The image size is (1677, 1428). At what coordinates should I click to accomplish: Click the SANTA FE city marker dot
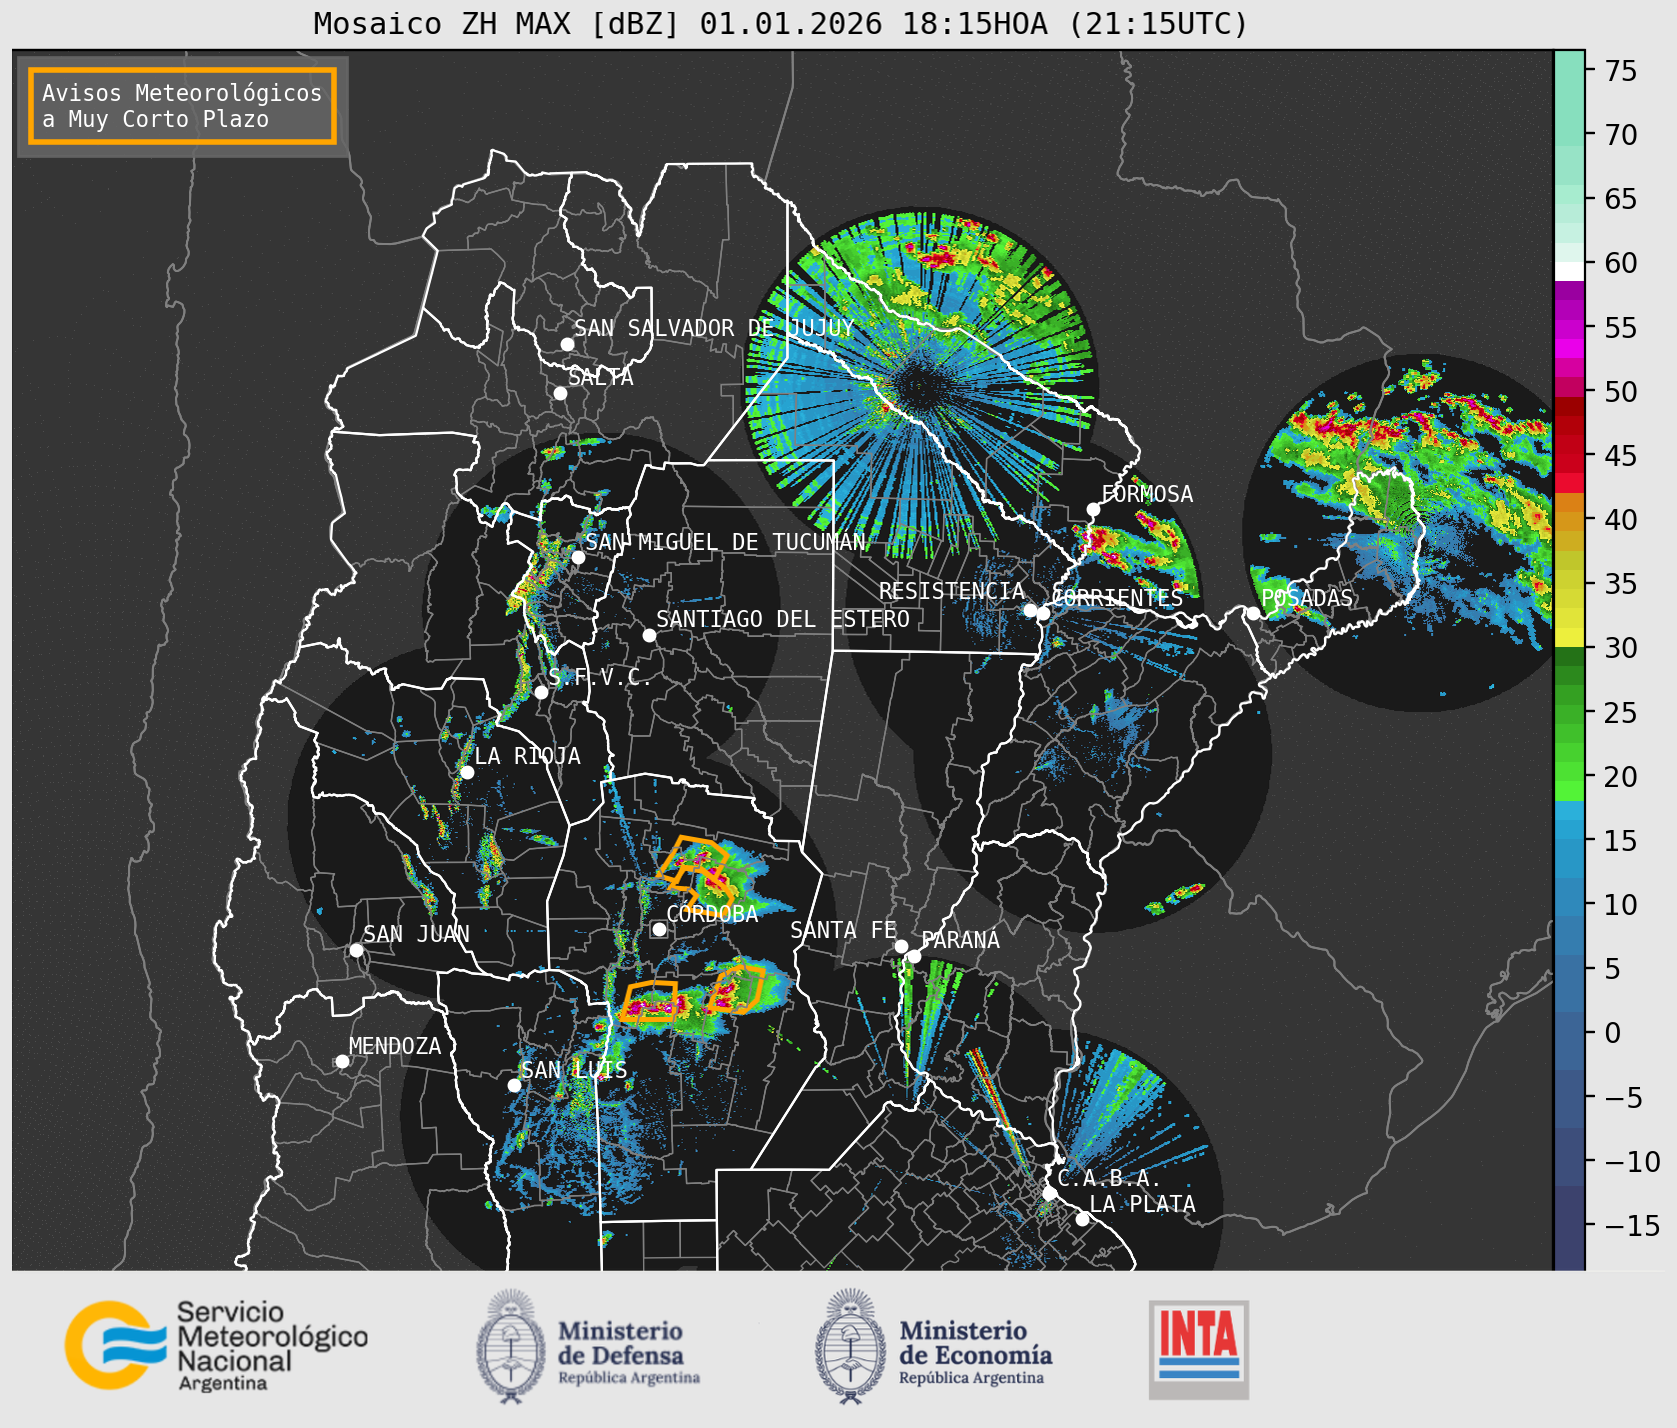900,946
